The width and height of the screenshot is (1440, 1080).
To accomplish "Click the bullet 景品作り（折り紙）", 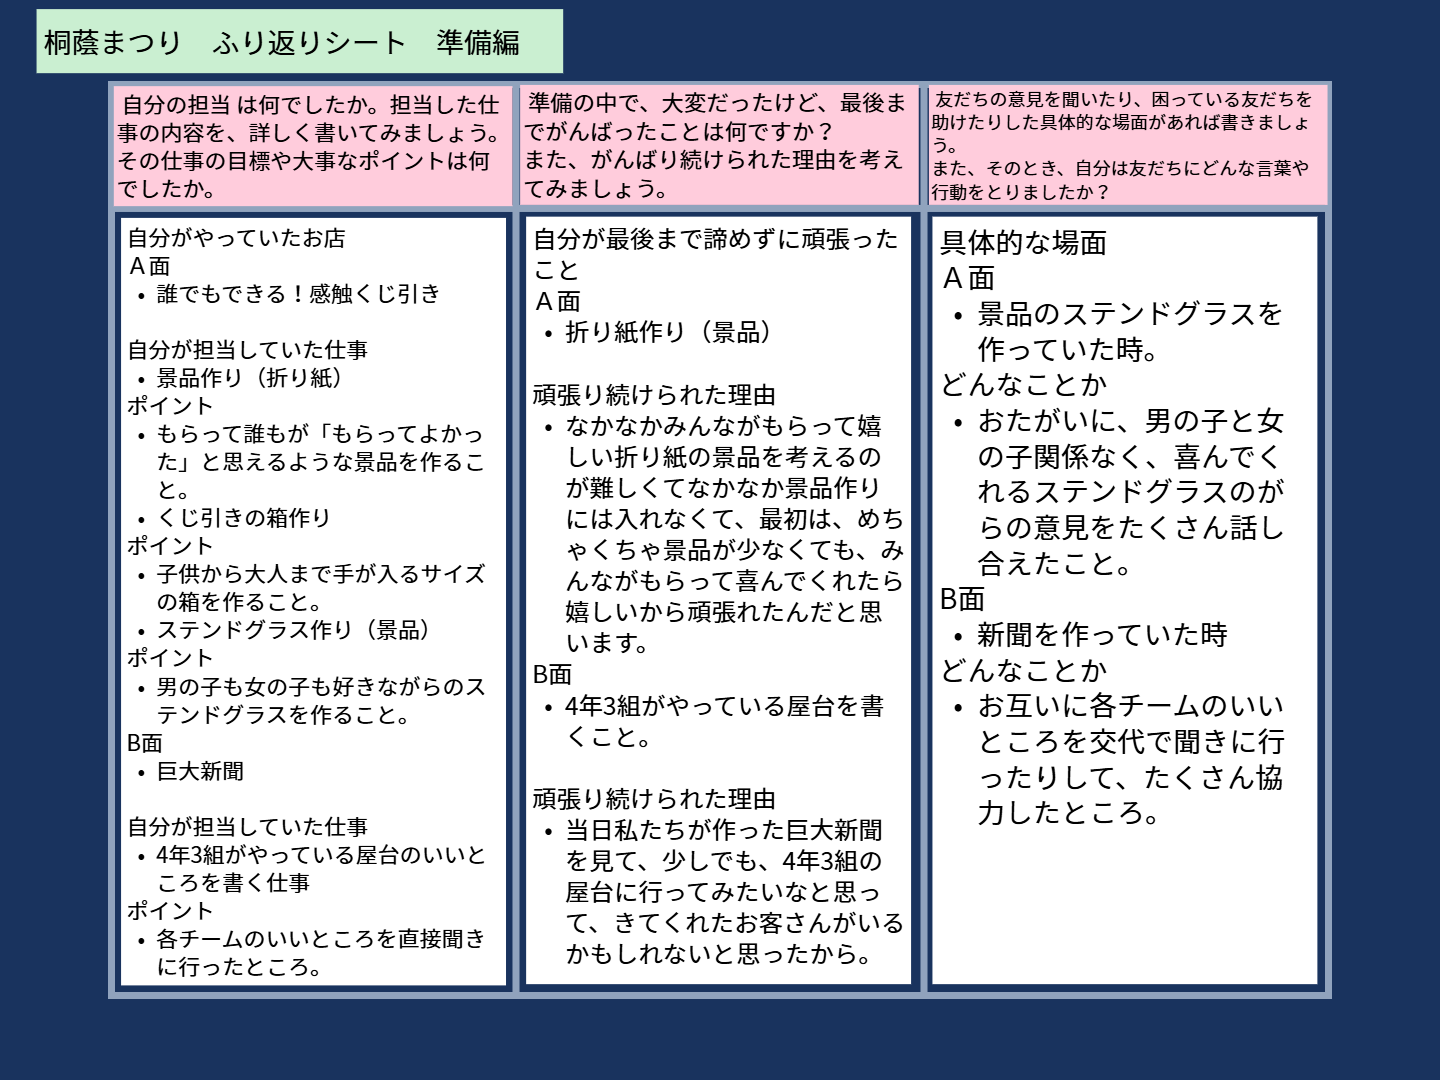I will click(250, 378).
